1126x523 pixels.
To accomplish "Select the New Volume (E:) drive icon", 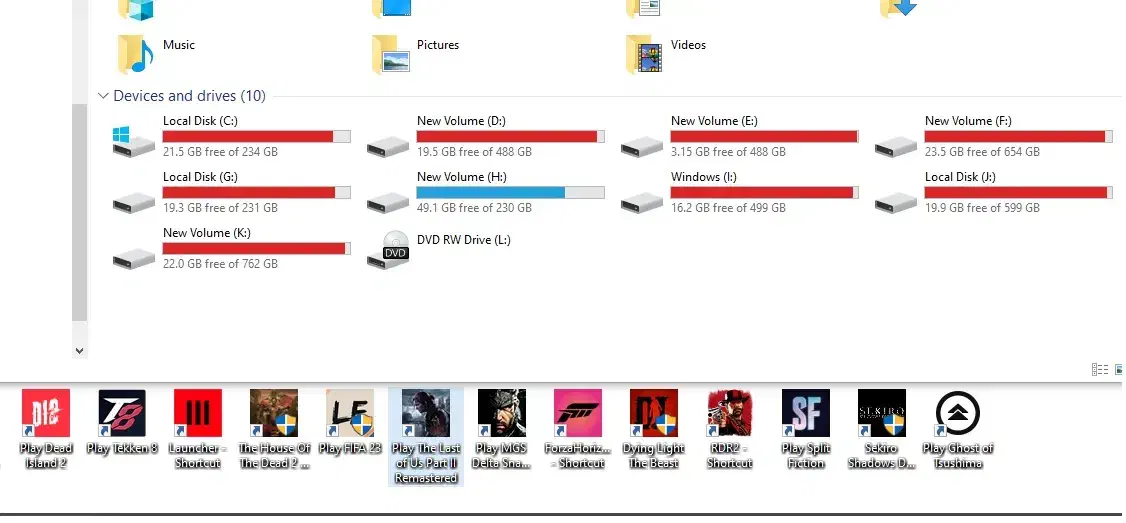I will tap(642, 147).
